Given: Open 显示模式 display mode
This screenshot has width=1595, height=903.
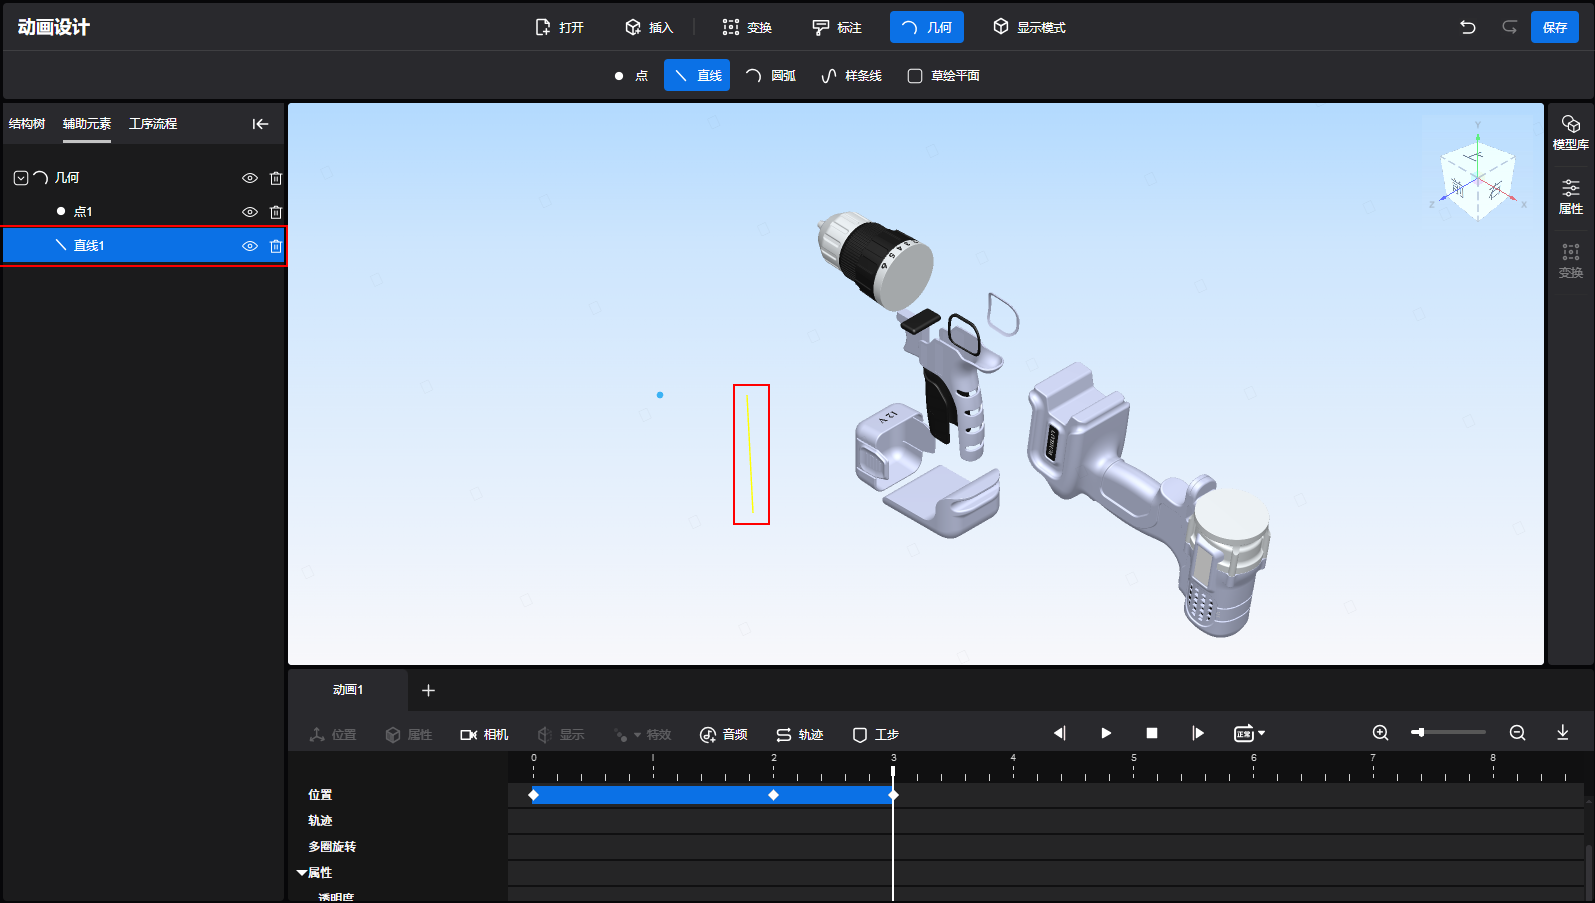Looking at the screenshot, I should (1029, 27).
